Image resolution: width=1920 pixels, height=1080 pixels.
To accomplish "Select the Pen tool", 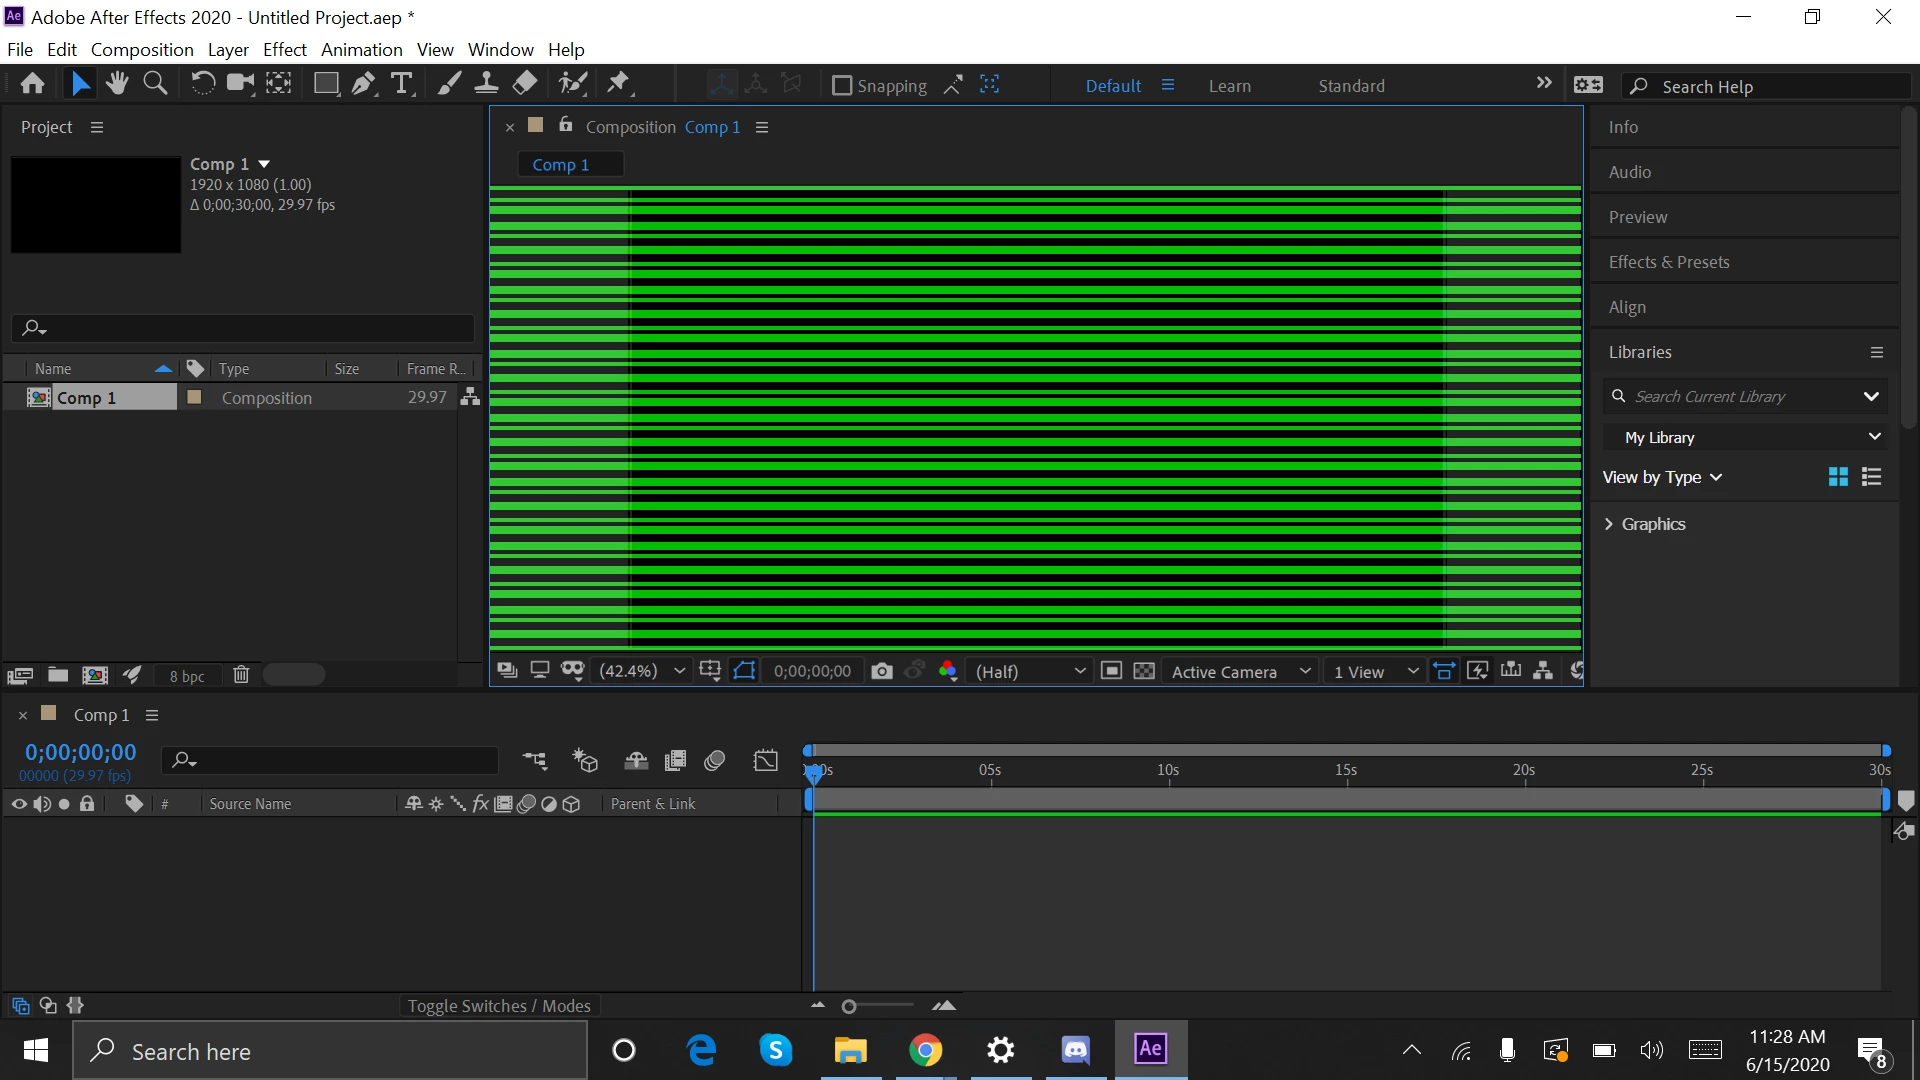I will click(363, 84).
